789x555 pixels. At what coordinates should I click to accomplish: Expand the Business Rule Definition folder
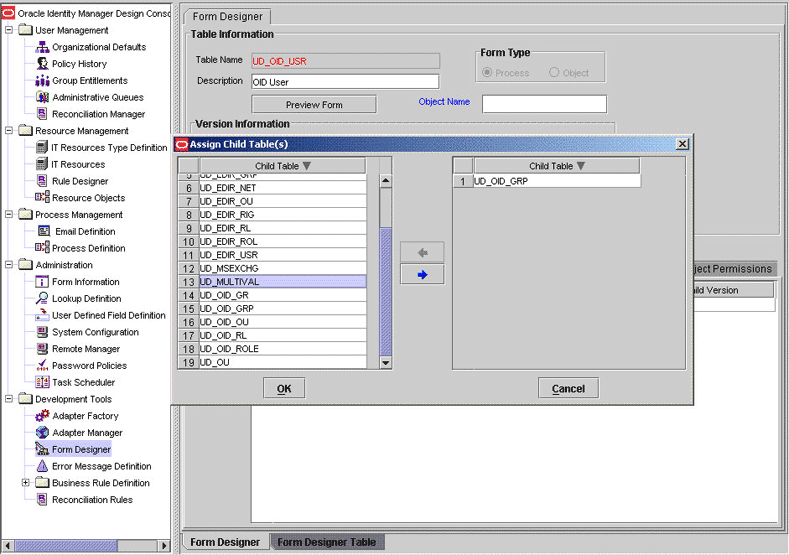click(25, 483)
